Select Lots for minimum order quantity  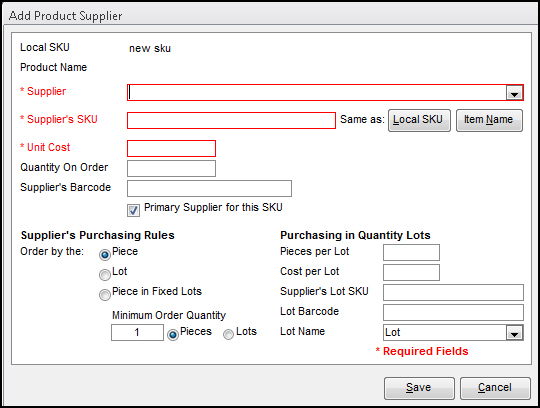tap(228, 334)
